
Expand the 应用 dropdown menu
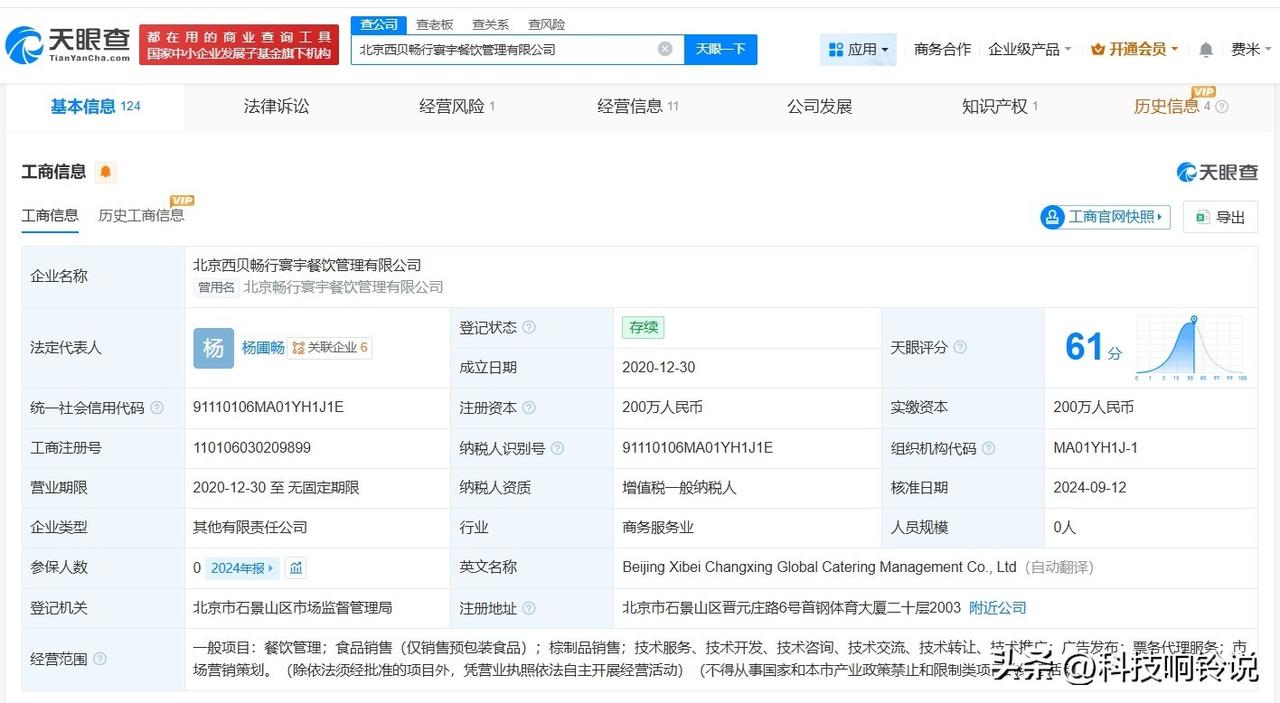point(858,49)
